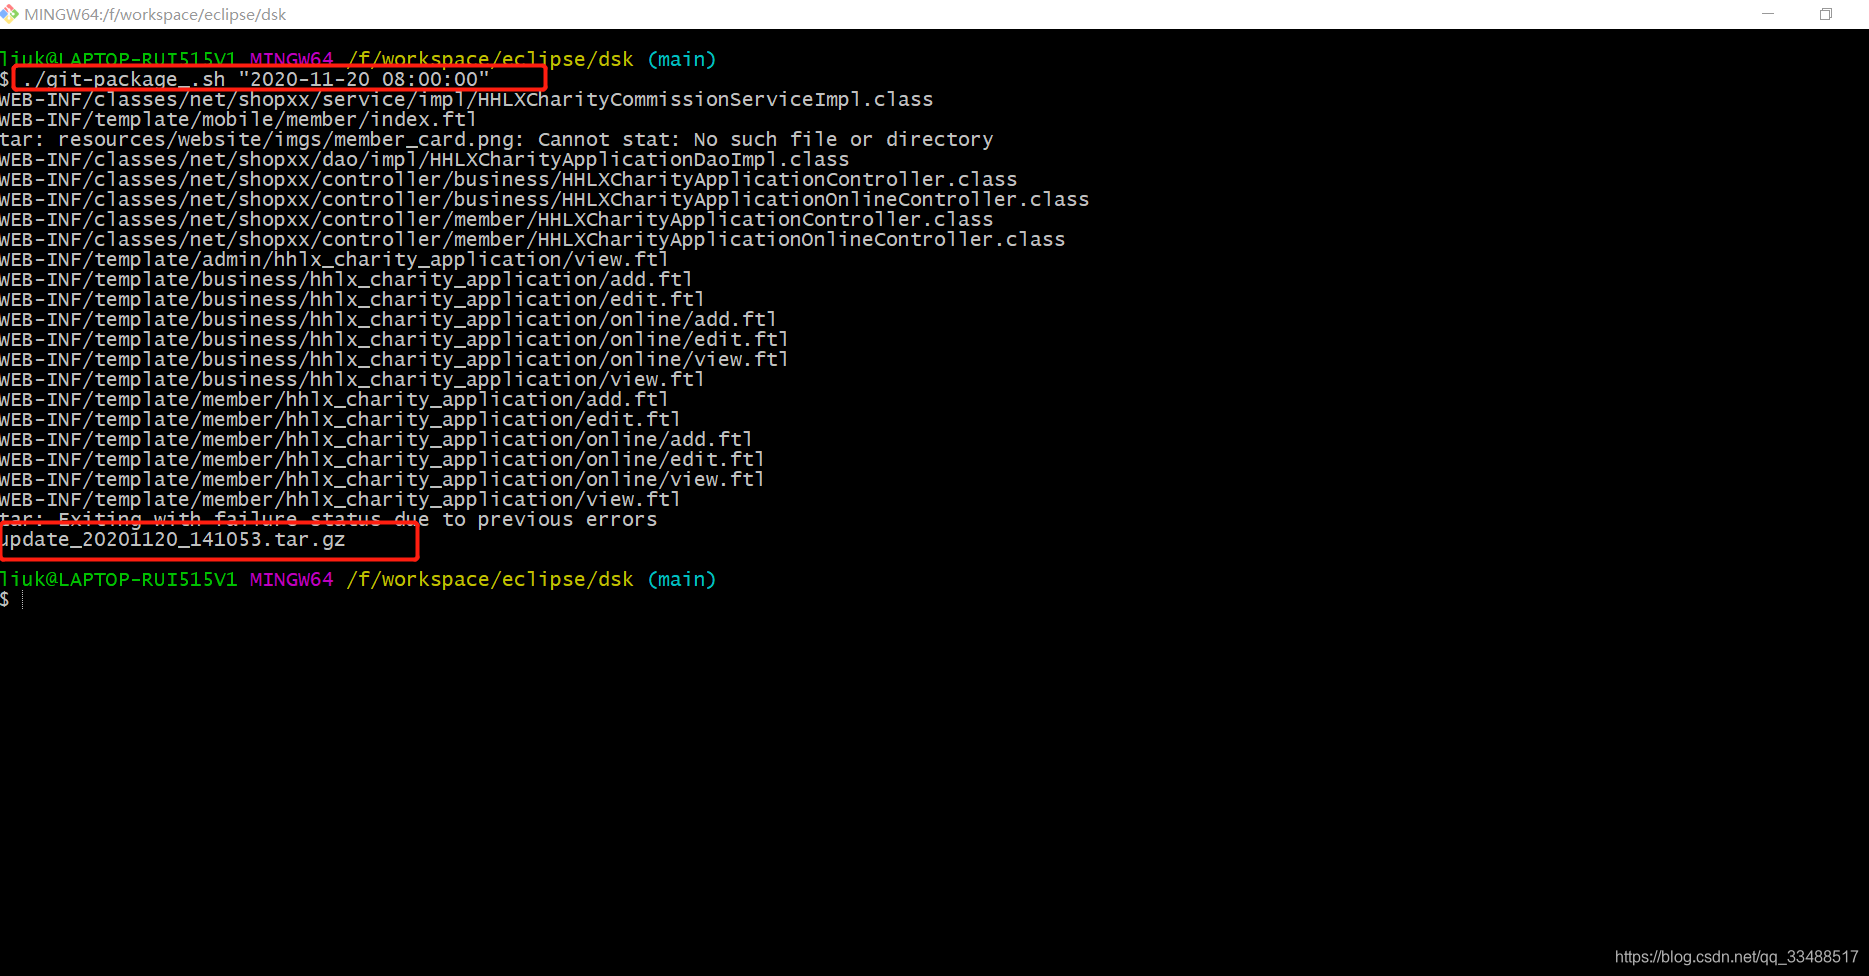Click the second prompt MINGW64 label
Image resolution: width=1869 pixels, height=976 pixels.
click(x=292, y=579)
